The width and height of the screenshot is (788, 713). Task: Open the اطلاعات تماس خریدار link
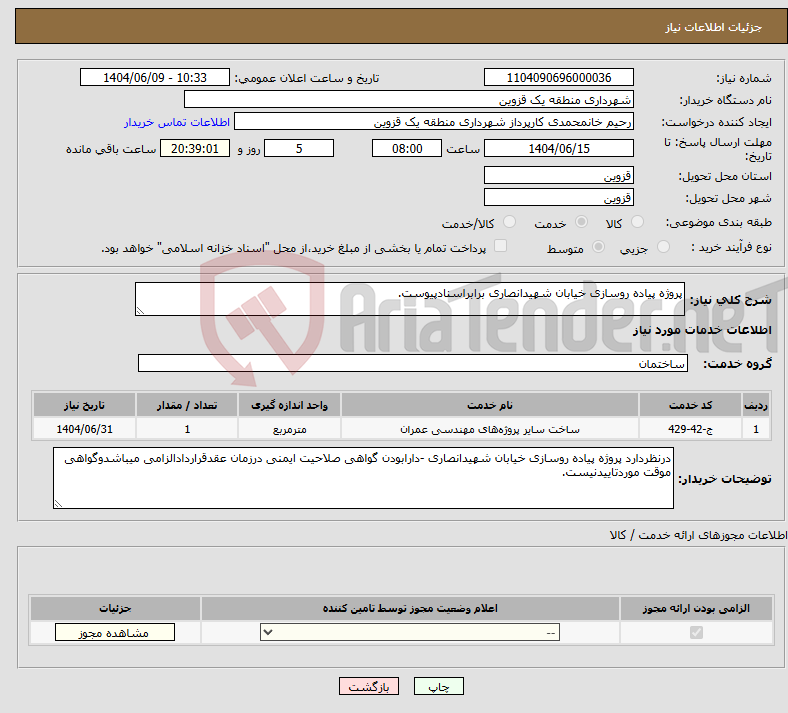[x=177, y=122]
